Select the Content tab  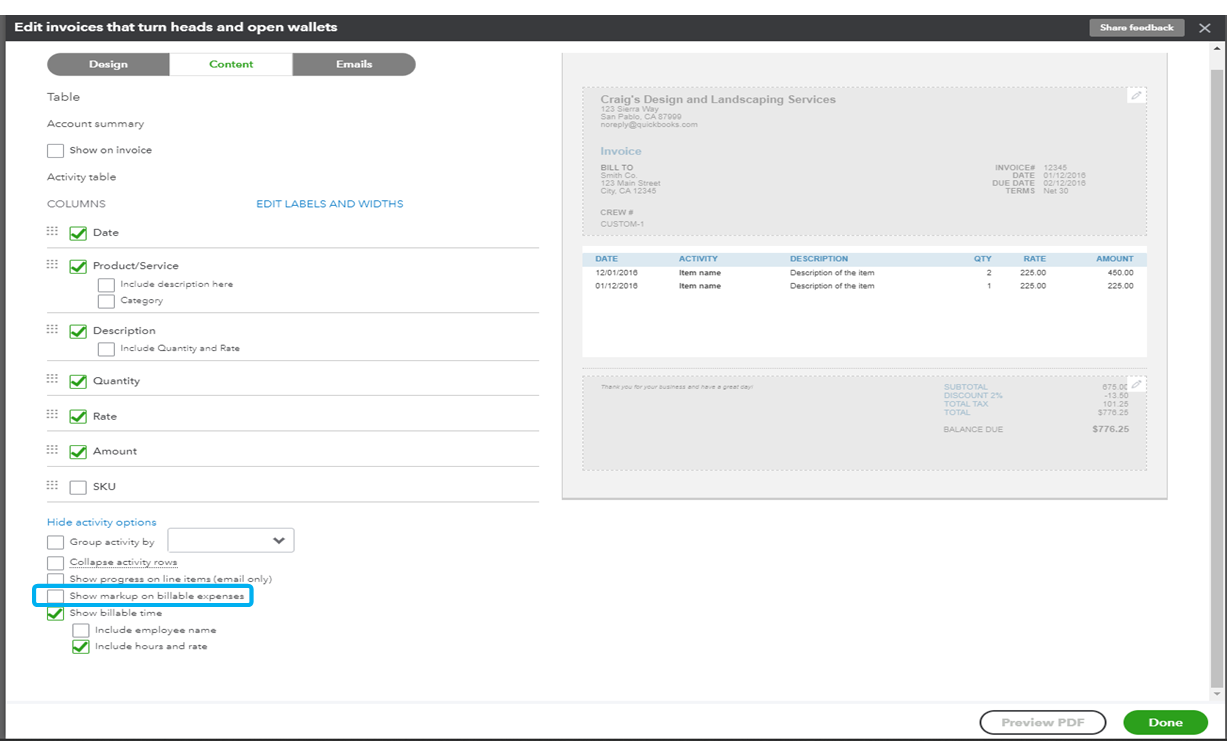(x=231, y=64)
